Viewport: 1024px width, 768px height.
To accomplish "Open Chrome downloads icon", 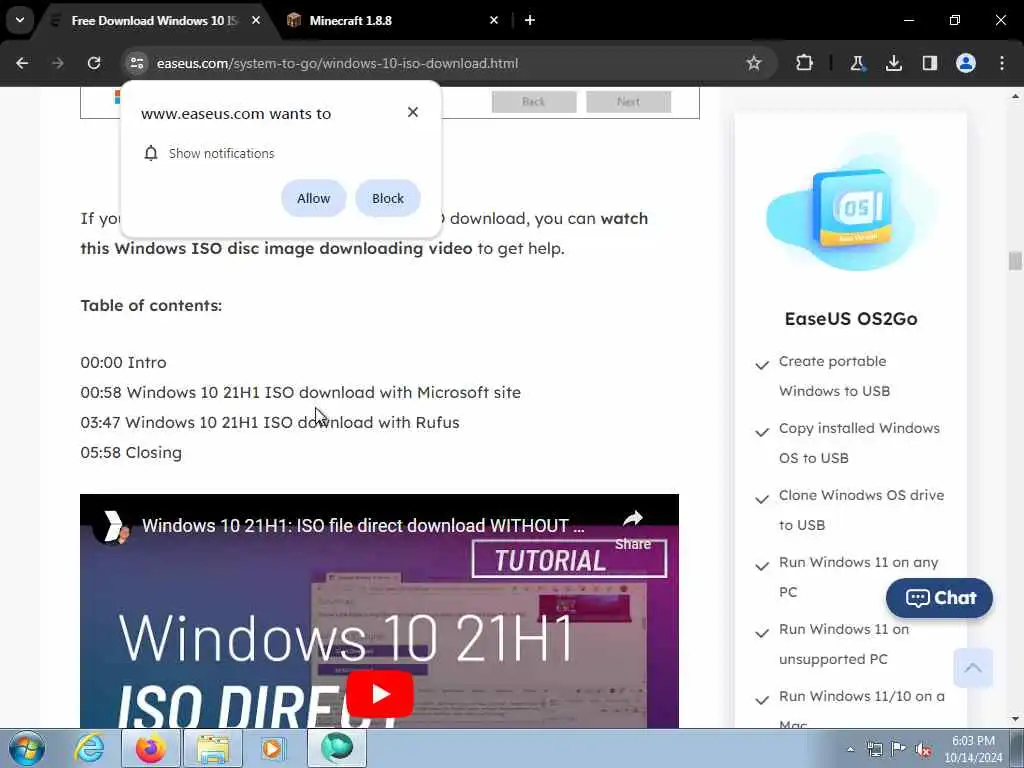I will (x=893, y=63).
